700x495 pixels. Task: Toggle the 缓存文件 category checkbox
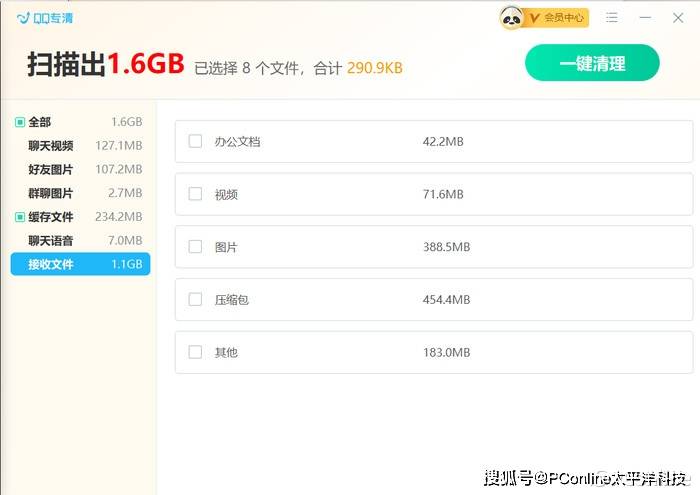tap(20, 217)
